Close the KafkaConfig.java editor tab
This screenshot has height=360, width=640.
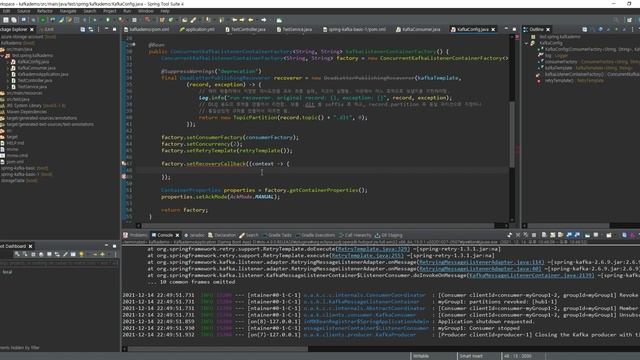(493, 29)
